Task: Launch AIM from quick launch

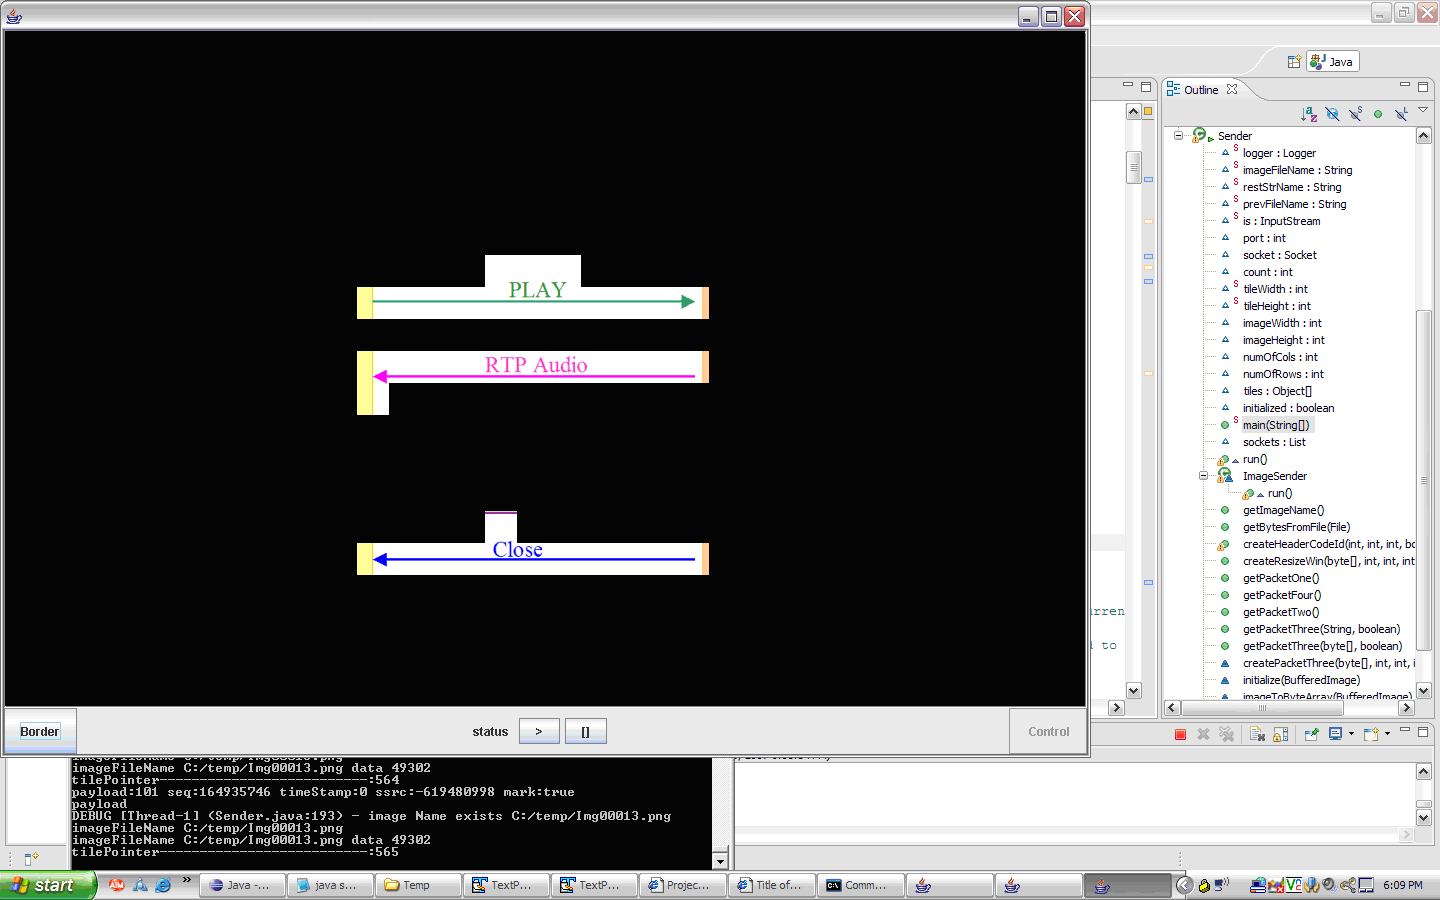Action: (117, 885)
